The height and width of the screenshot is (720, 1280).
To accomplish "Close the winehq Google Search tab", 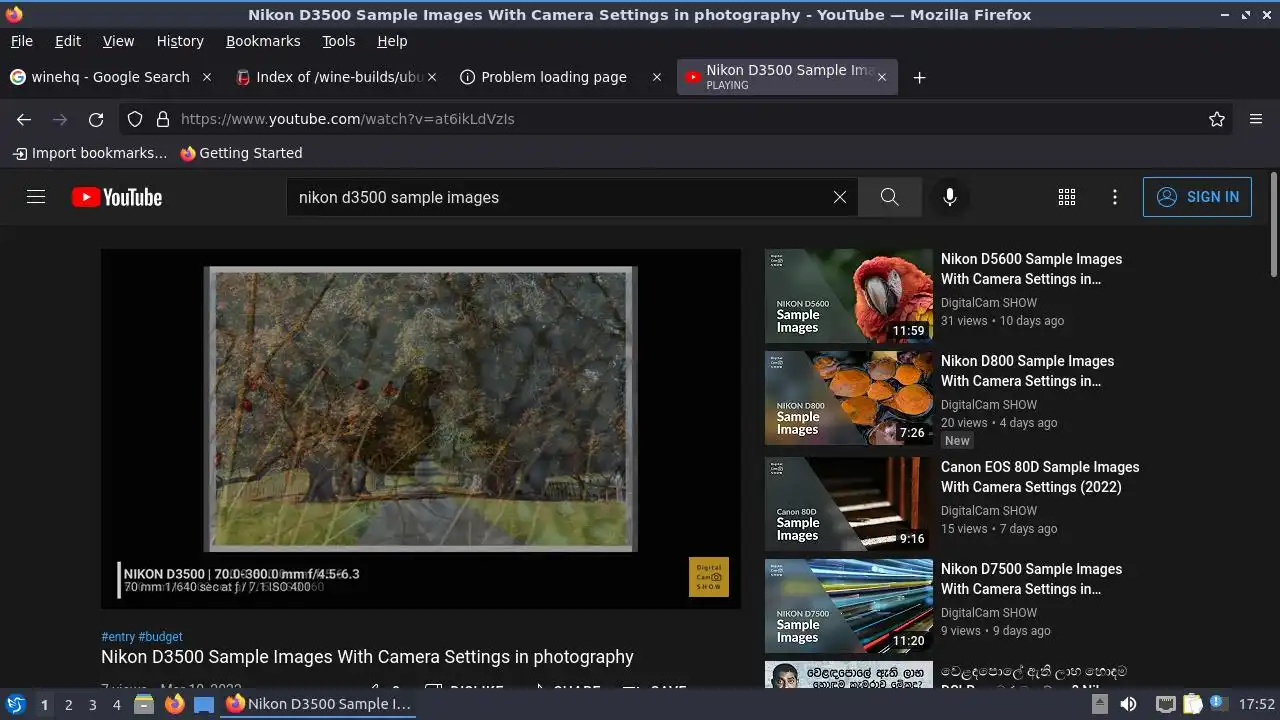I will [x=207, y=77].
